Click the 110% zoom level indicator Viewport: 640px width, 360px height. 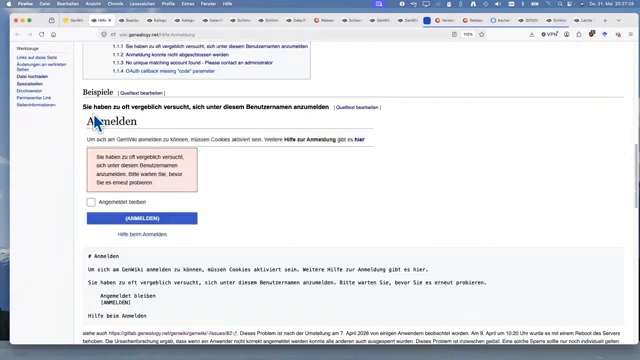tap(468, 35)
